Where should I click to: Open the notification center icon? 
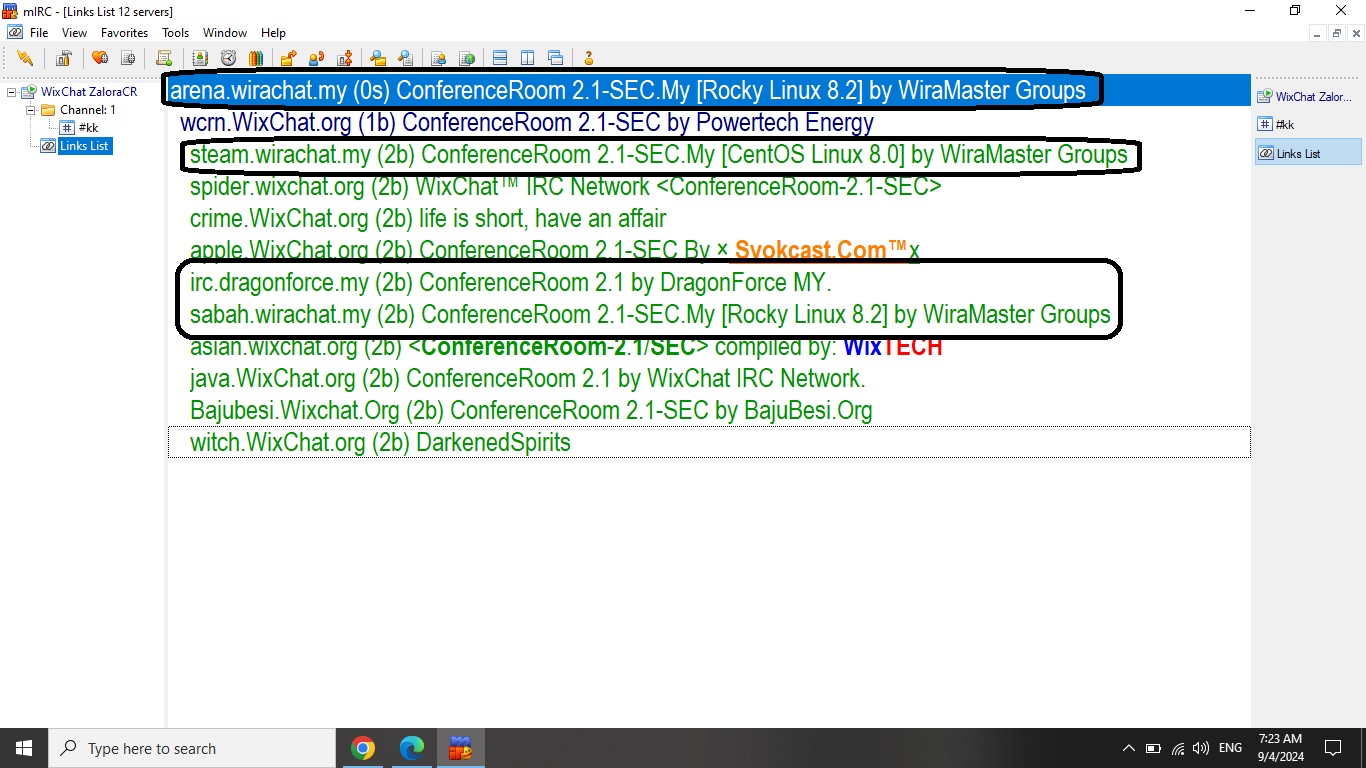[1333, 748]
